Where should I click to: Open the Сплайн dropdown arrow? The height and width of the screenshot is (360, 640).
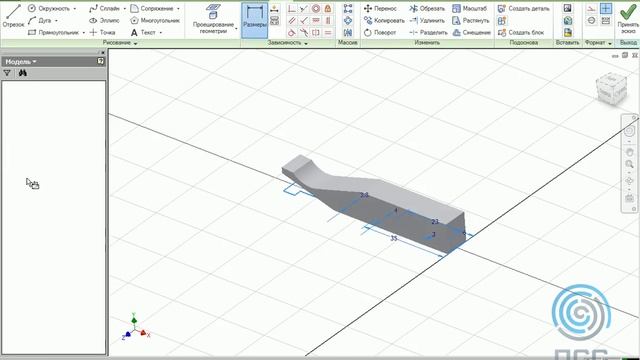pyautogui.click(x=124, y=9)
